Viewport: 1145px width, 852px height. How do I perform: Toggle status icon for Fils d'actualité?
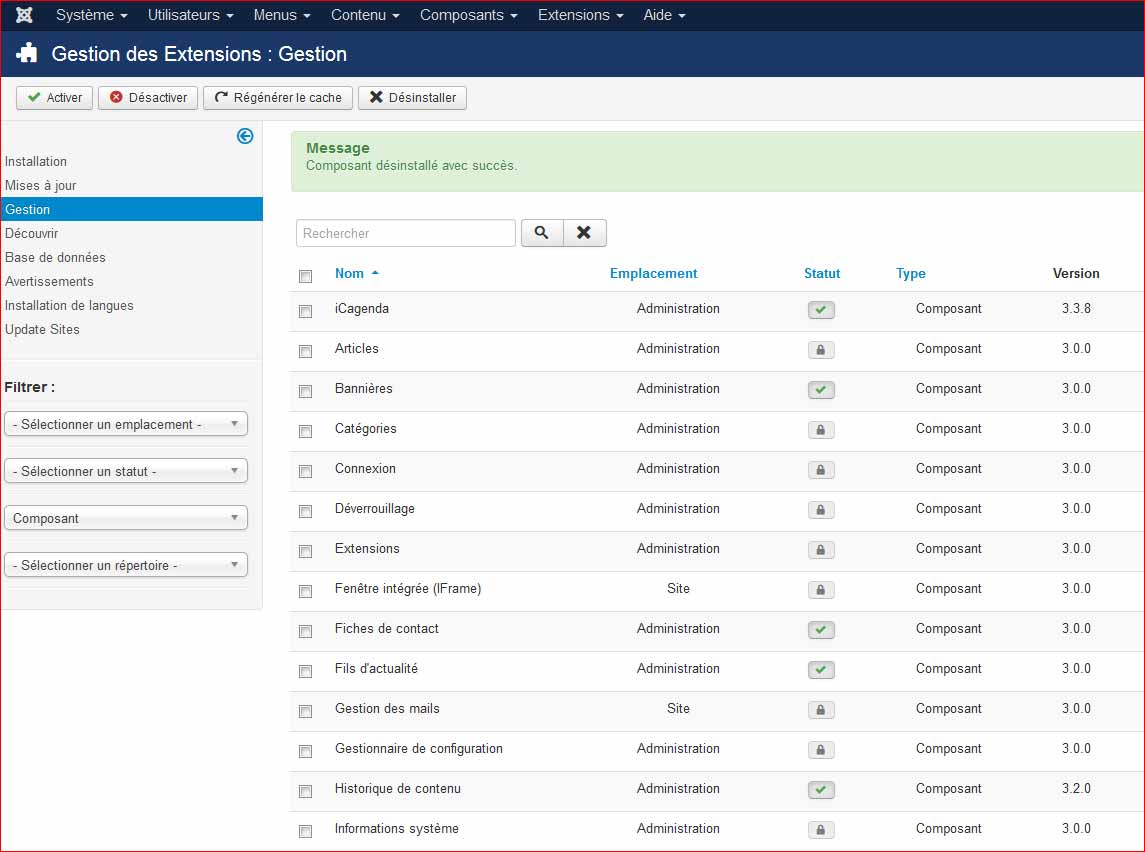coord(821,670)
